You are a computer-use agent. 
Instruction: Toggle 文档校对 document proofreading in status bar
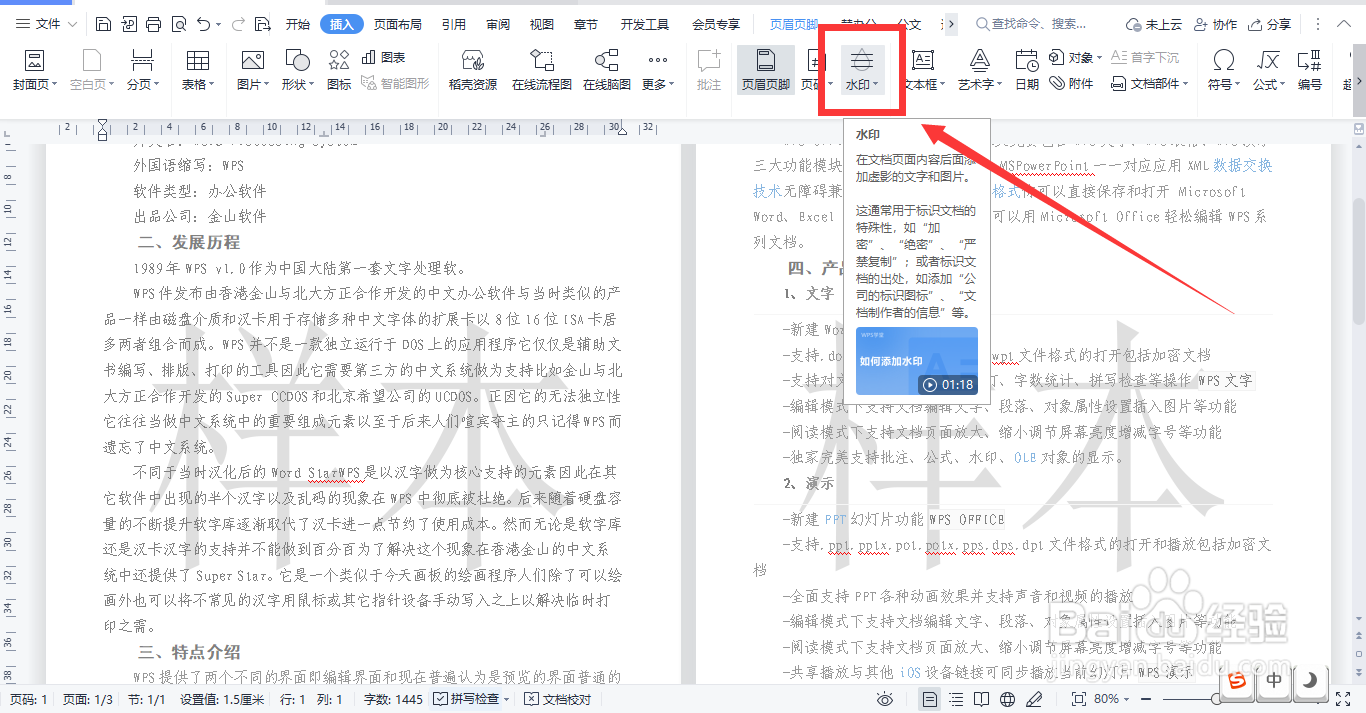pyautogui.click(x=558, y=699)
